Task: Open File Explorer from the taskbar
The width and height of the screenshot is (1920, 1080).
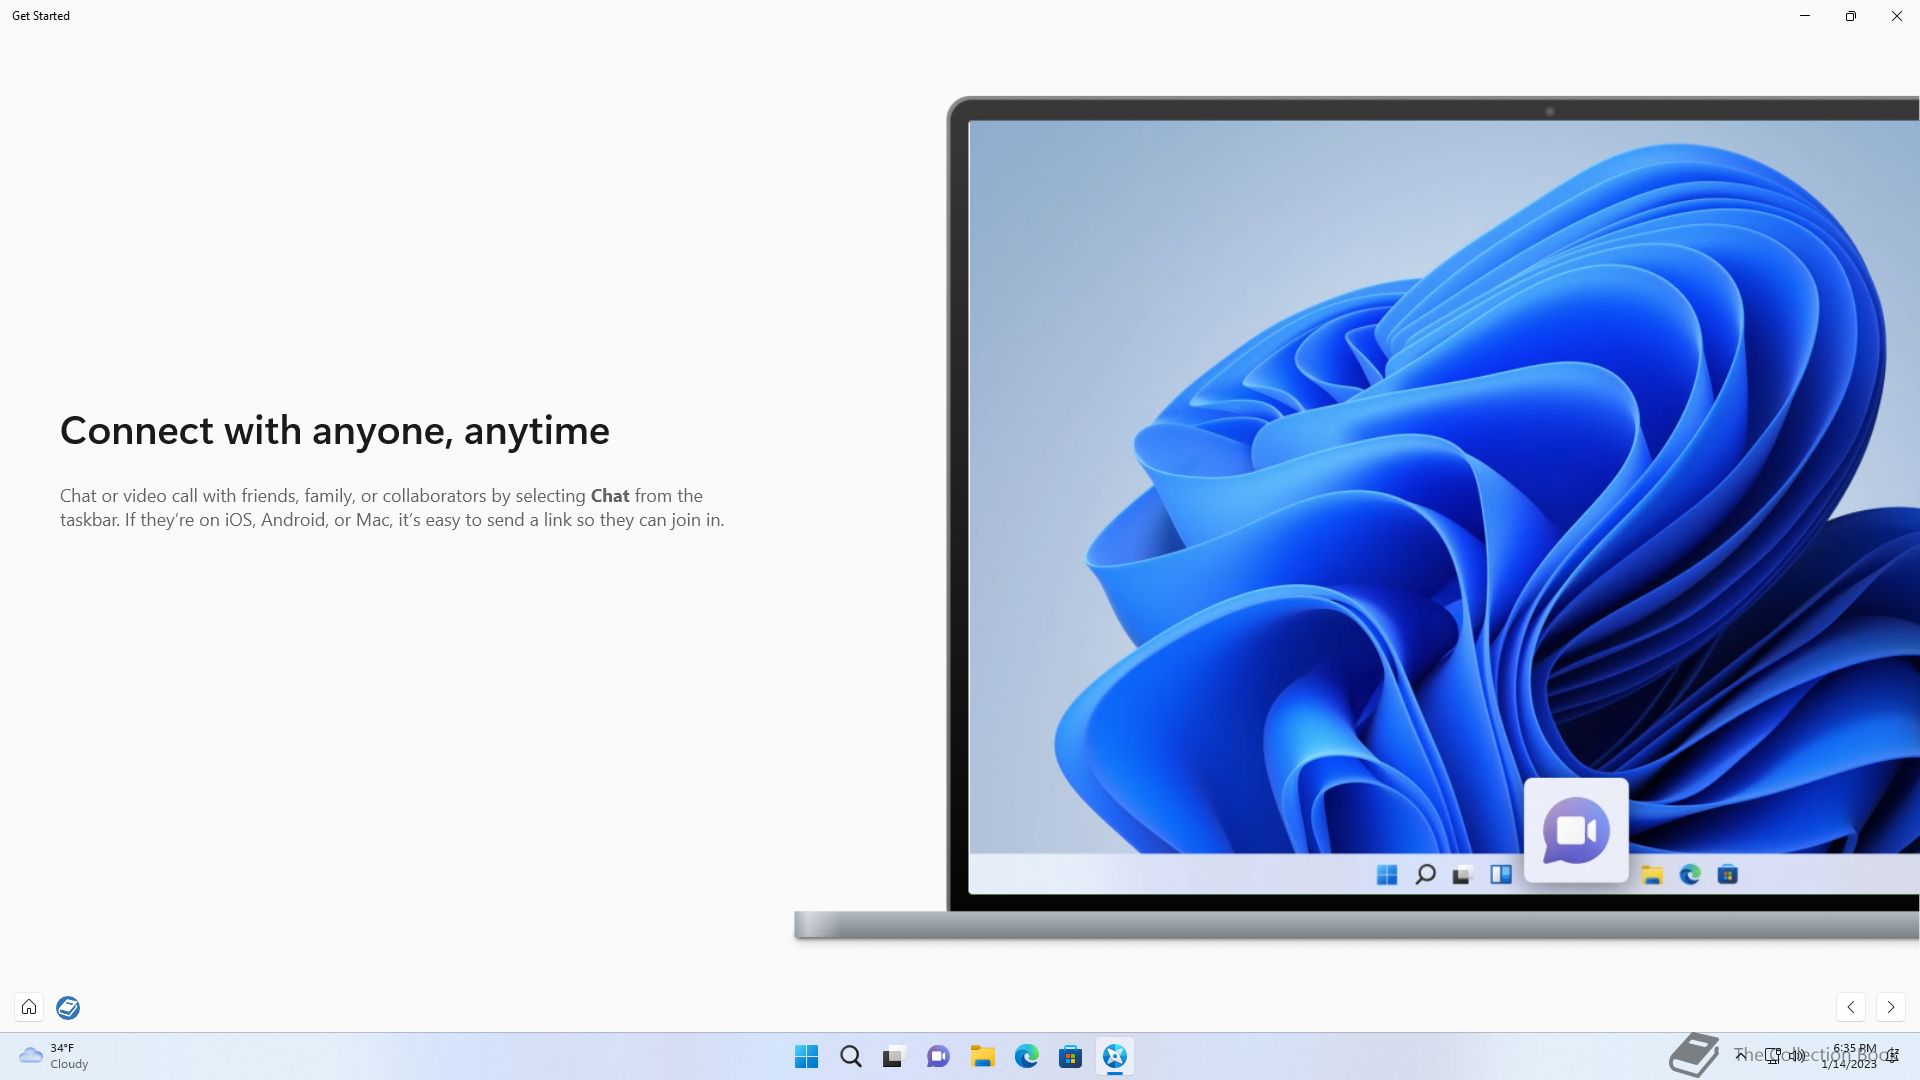Action: point(982,1056)
